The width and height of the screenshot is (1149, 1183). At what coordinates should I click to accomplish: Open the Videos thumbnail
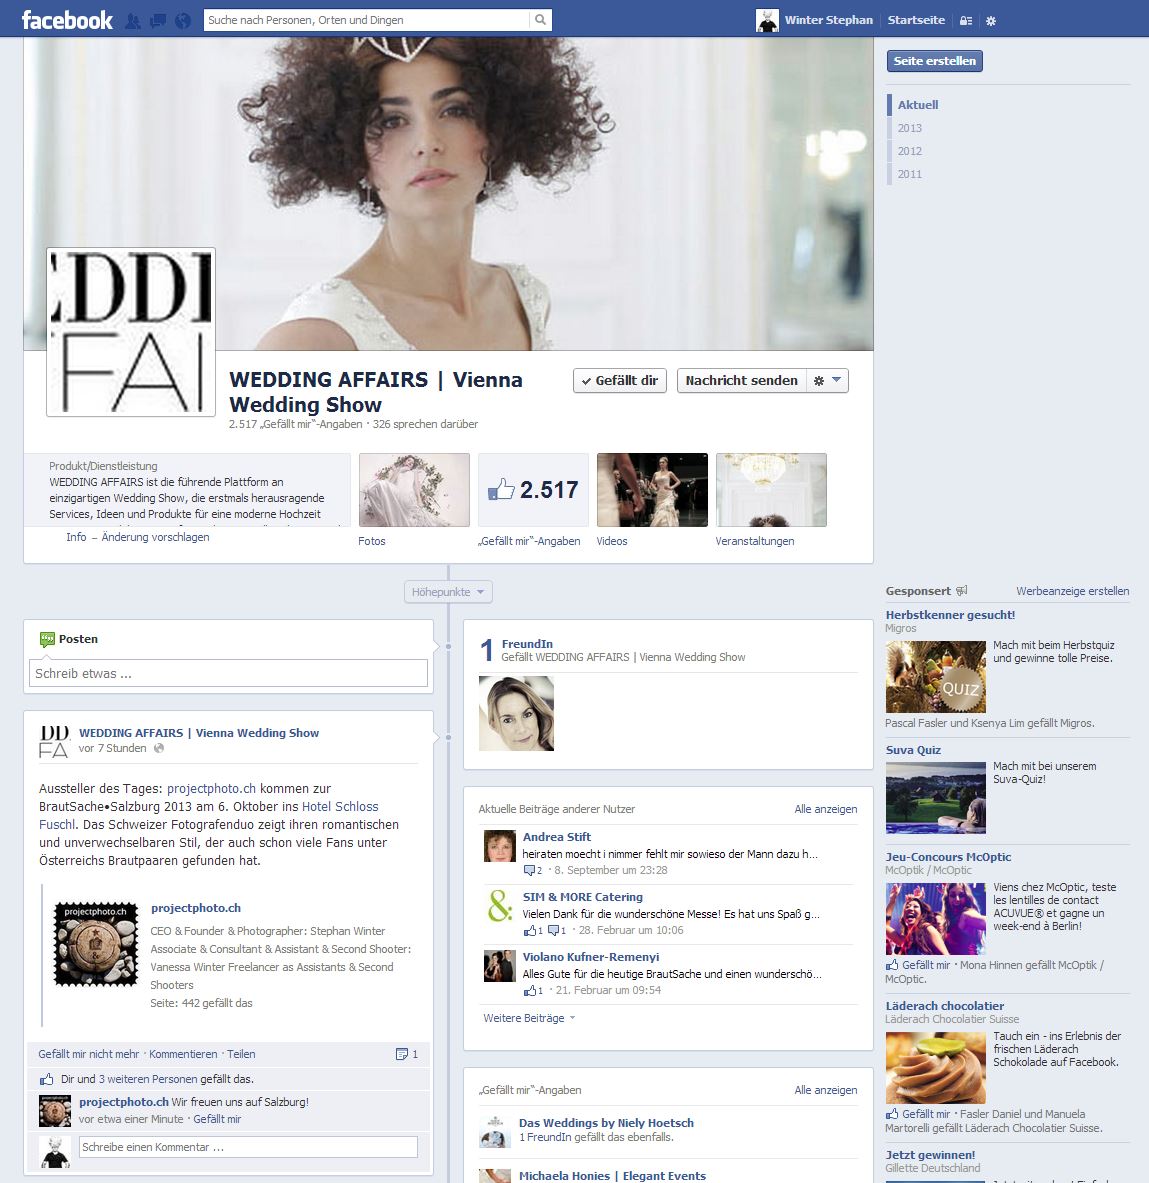click(652, 490)
